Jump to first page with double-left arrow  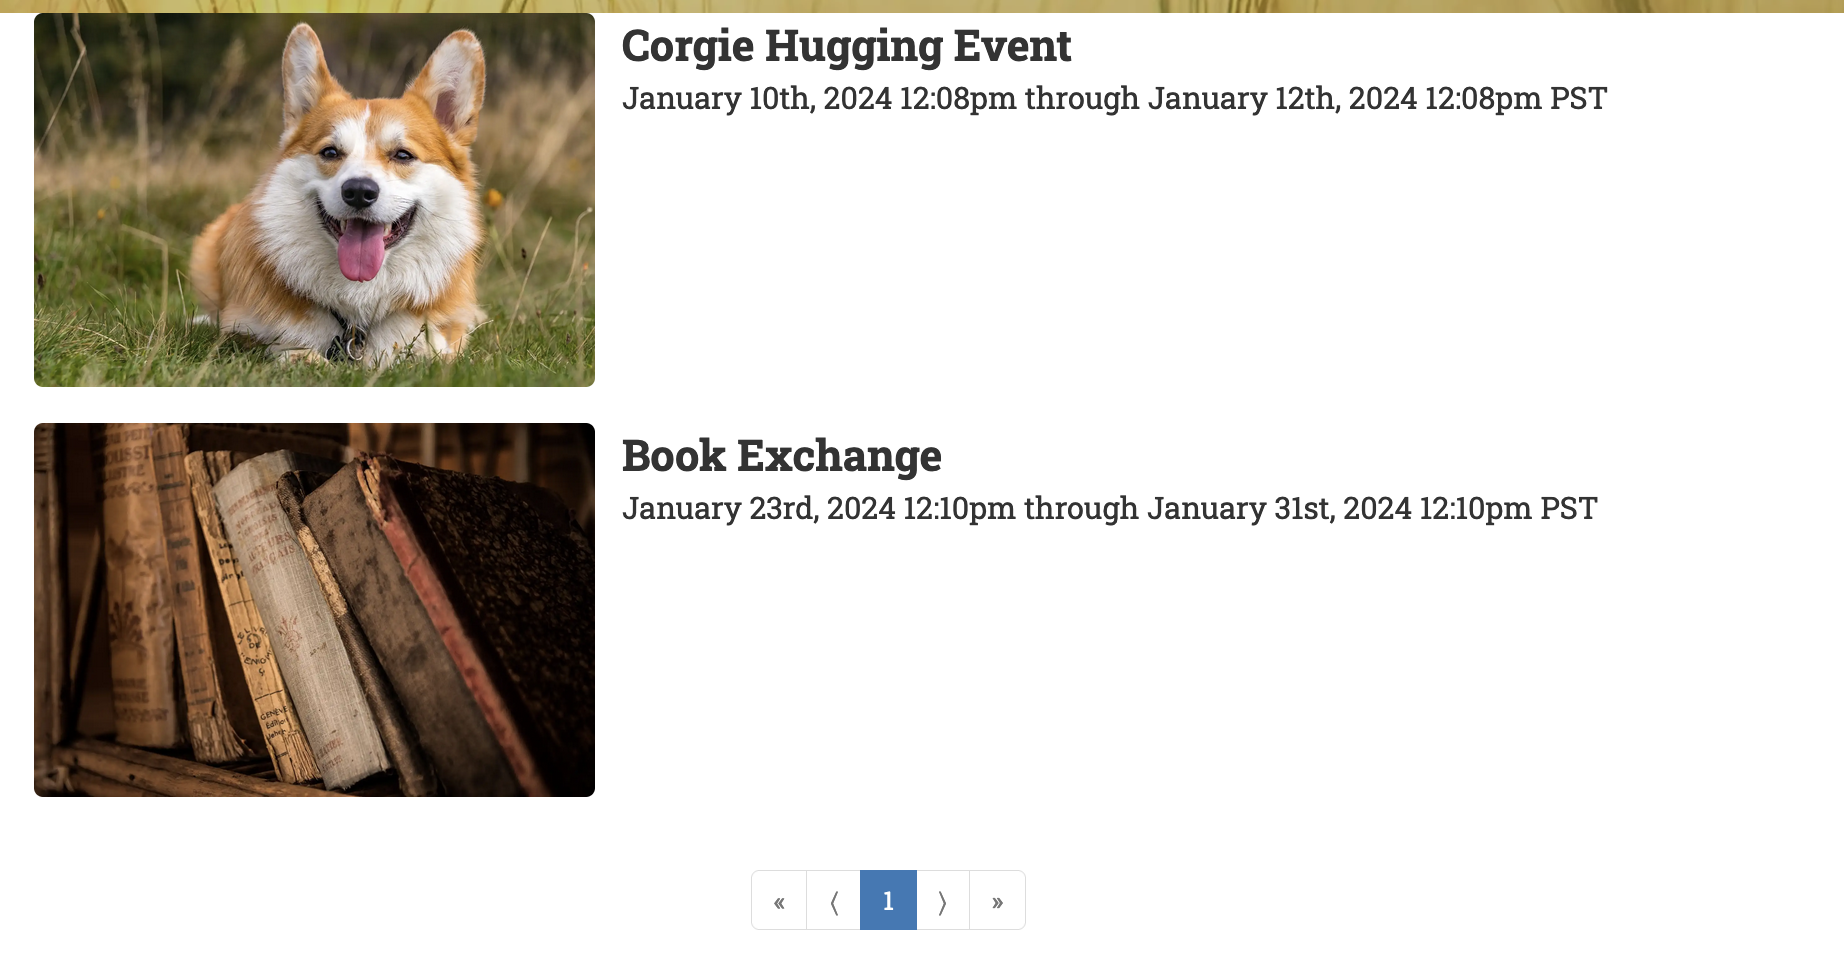coord(779,901)
